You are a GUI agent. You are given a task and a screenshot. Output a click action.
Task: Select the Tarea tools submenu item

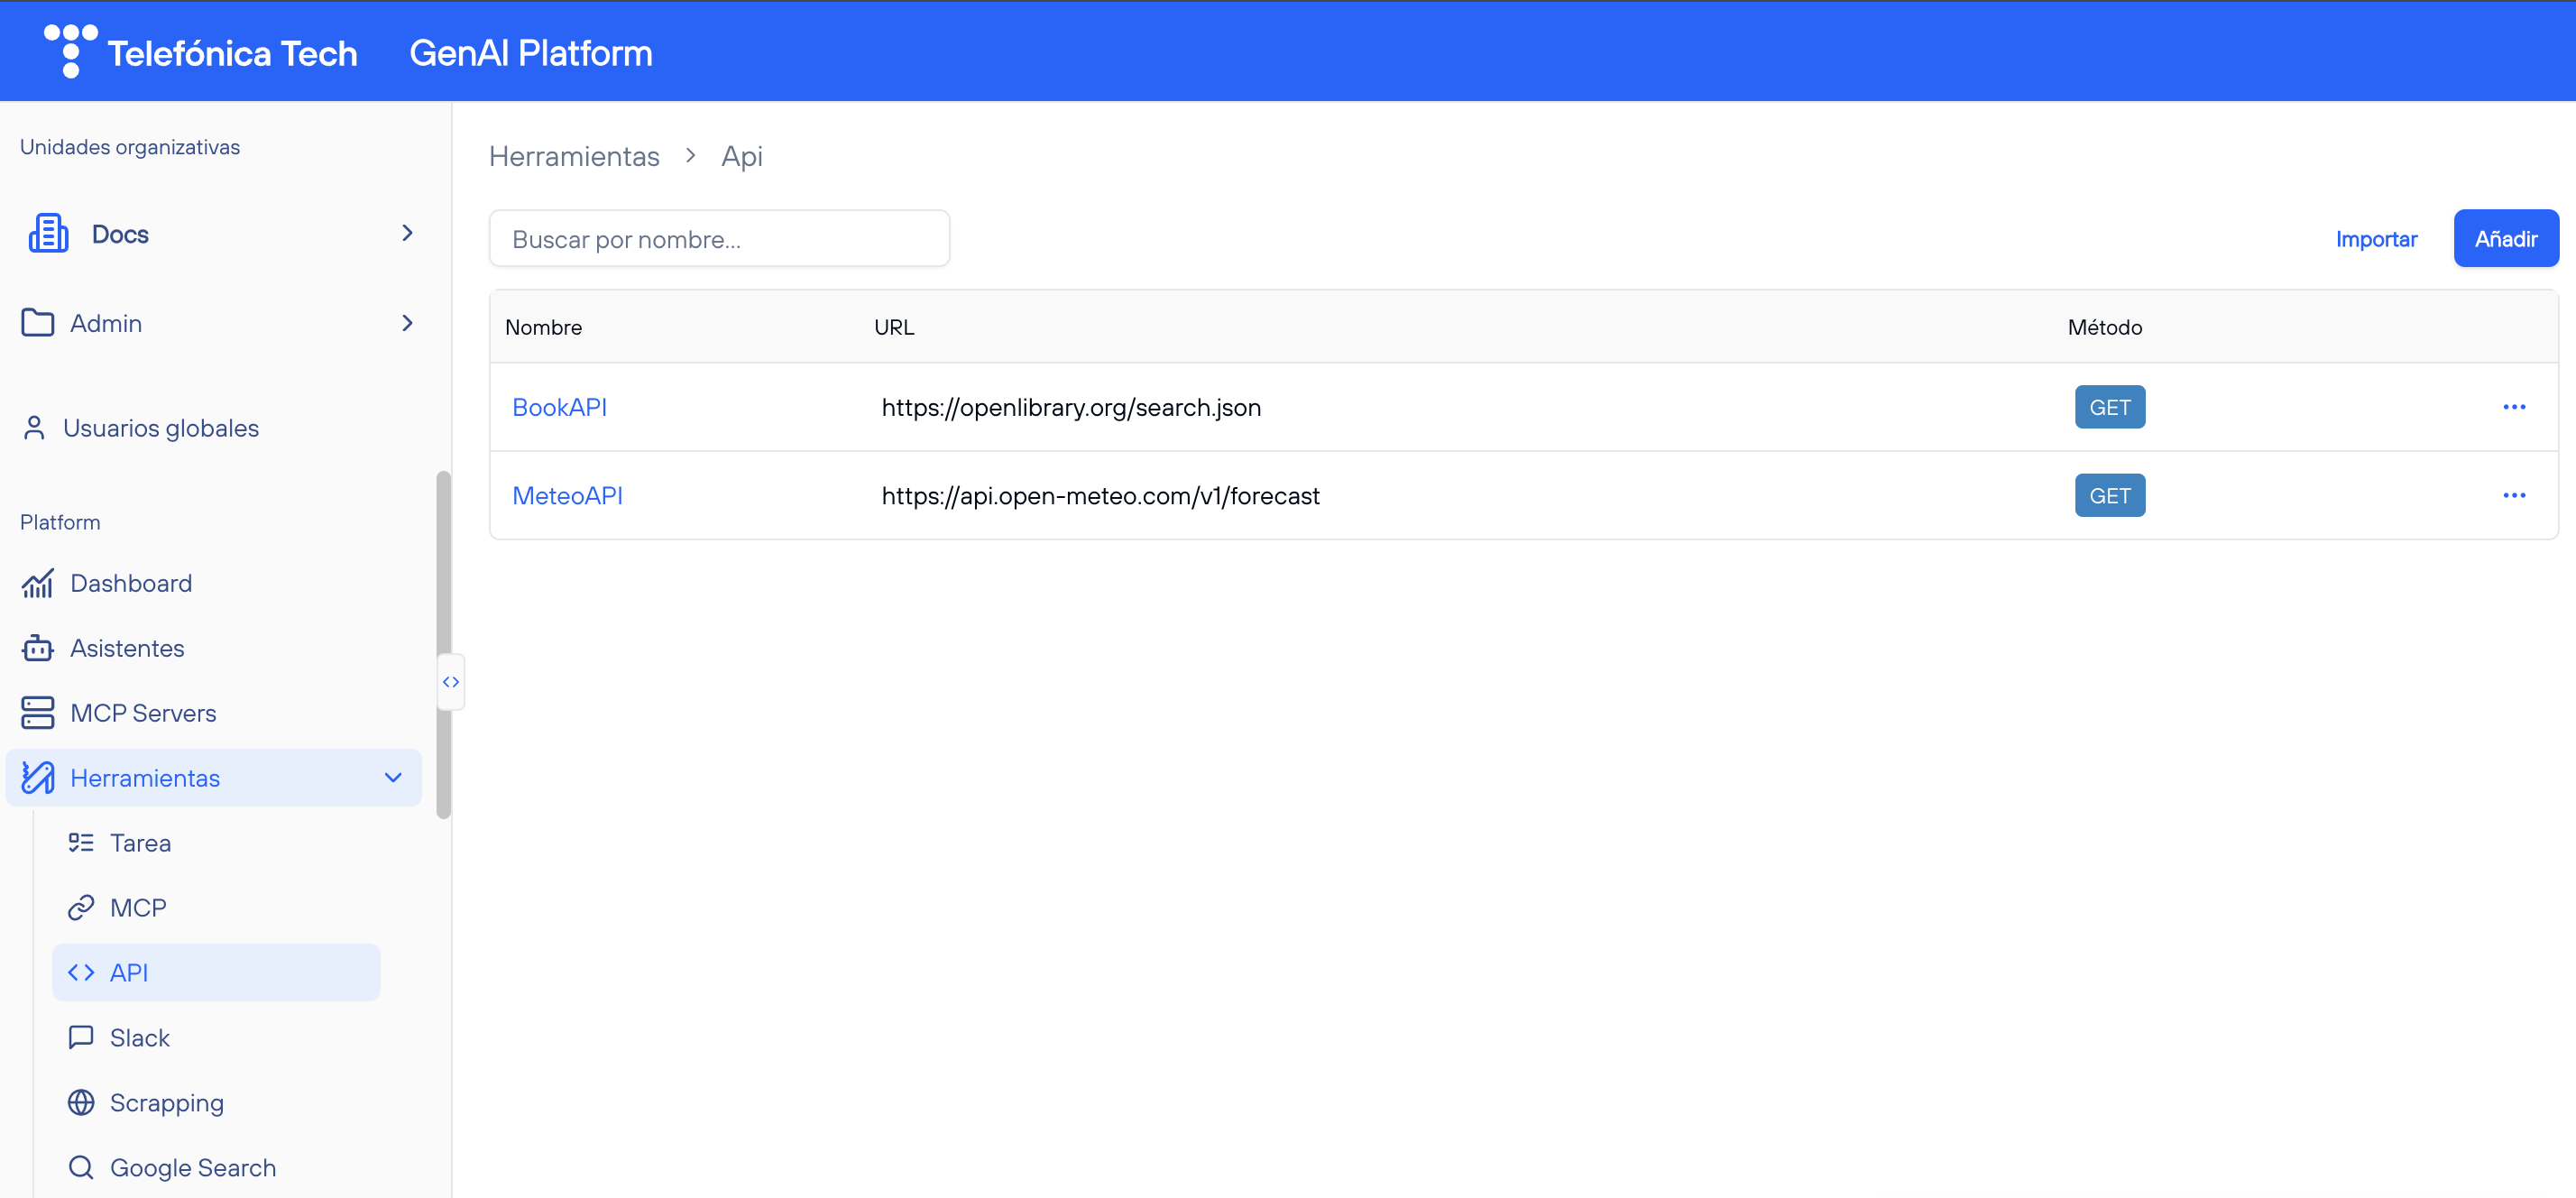[140, 843]
